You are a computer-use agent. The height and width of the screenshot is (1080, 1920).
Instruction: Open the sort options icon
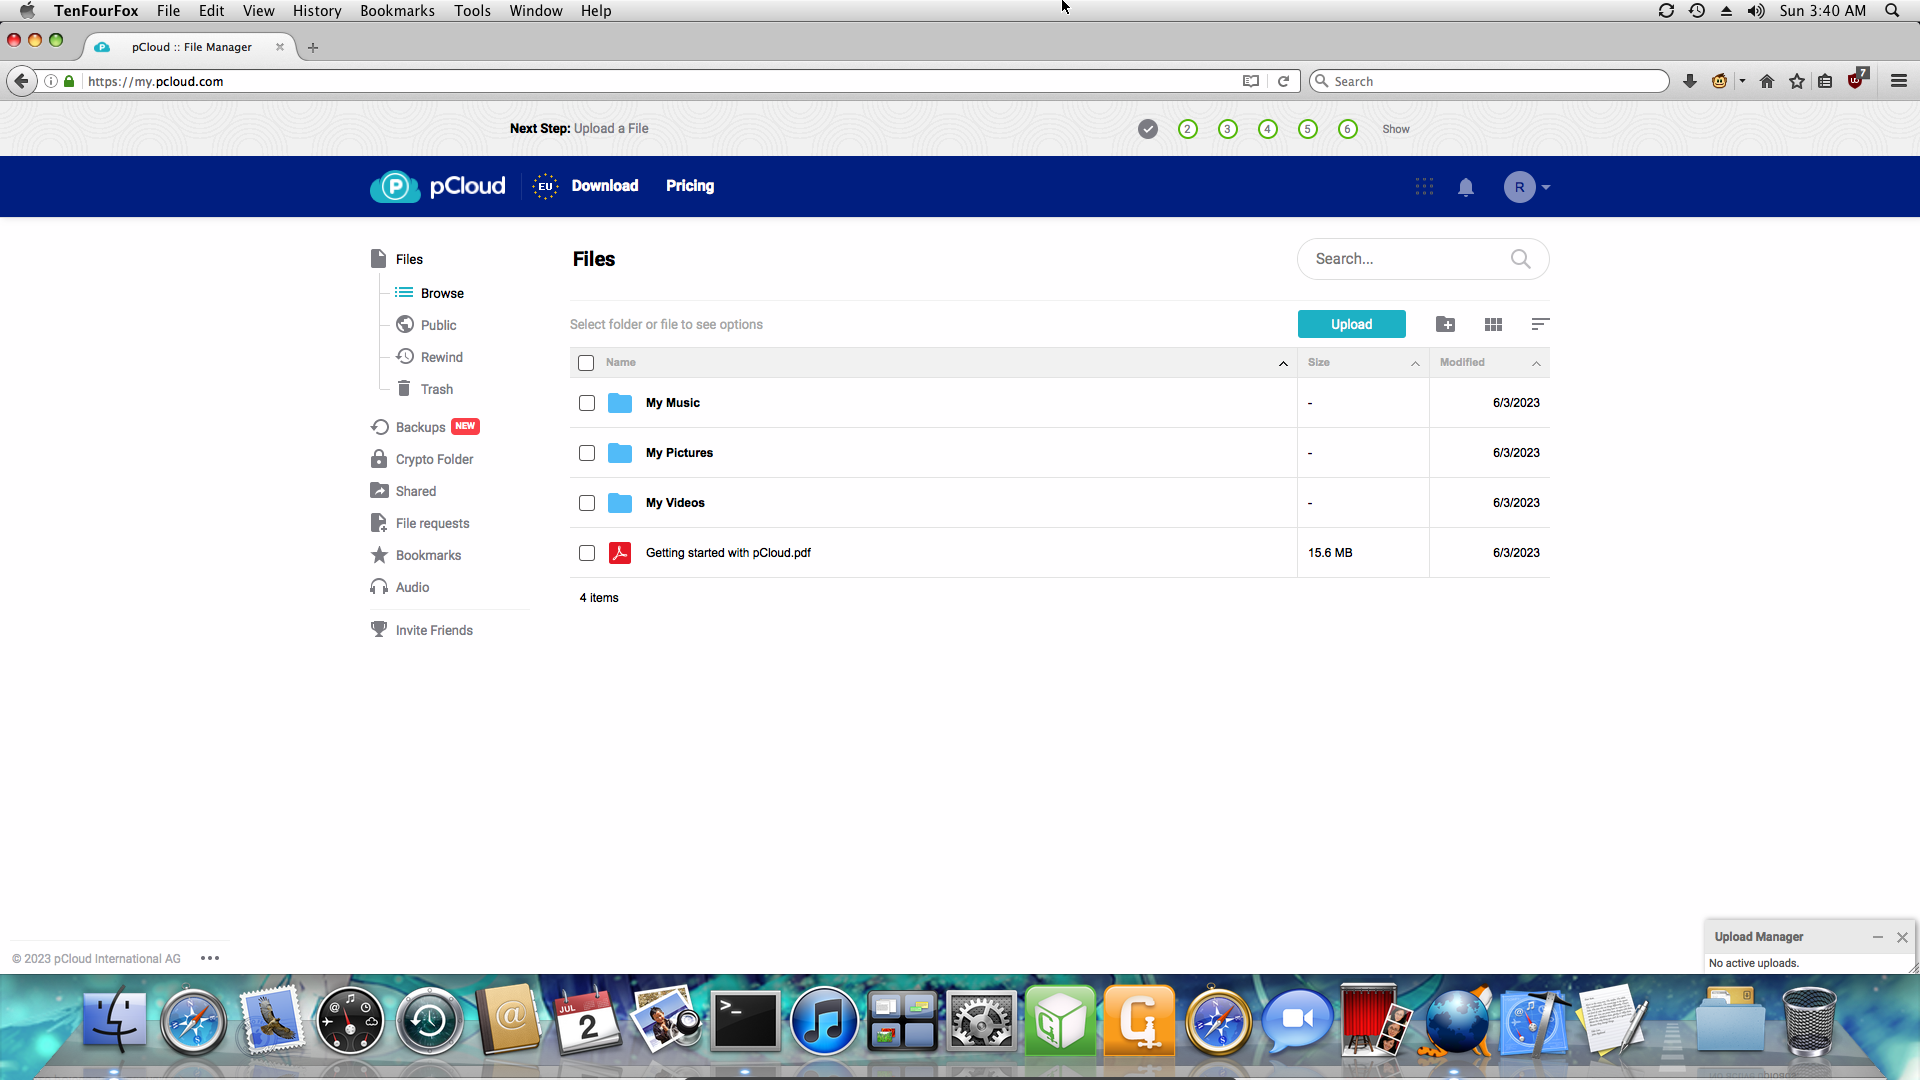click(1540, 324)
